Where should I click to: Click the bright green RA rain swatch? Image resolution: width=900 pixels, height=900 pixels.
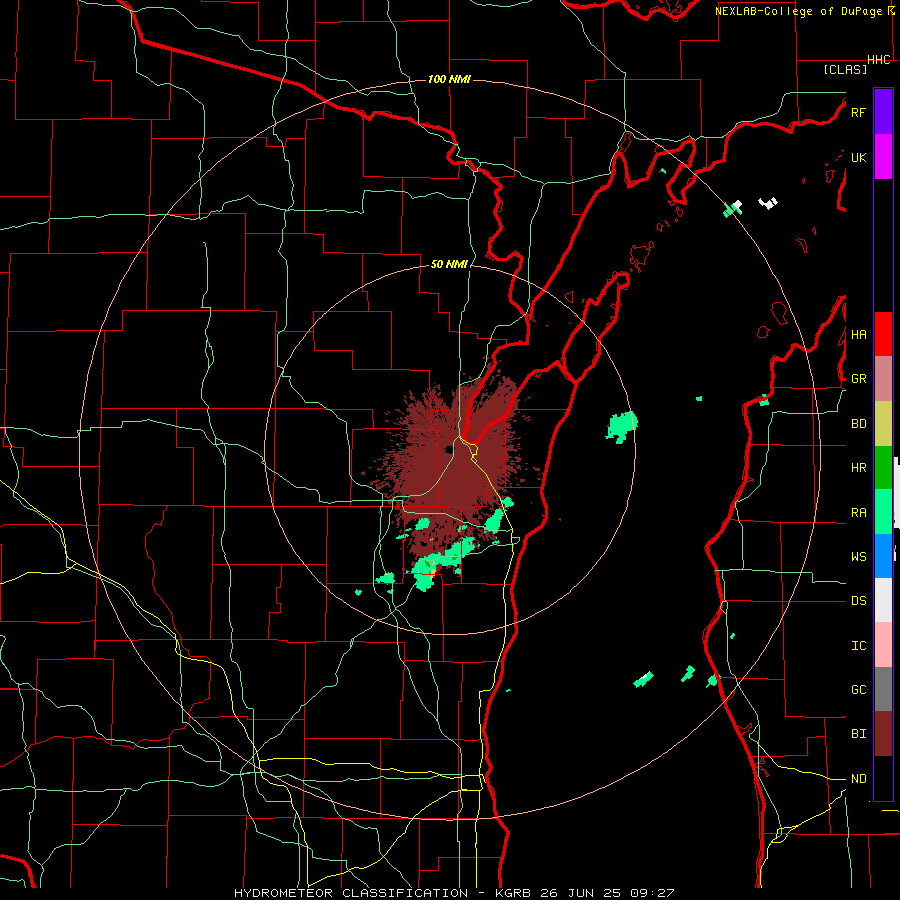(883, 512)
